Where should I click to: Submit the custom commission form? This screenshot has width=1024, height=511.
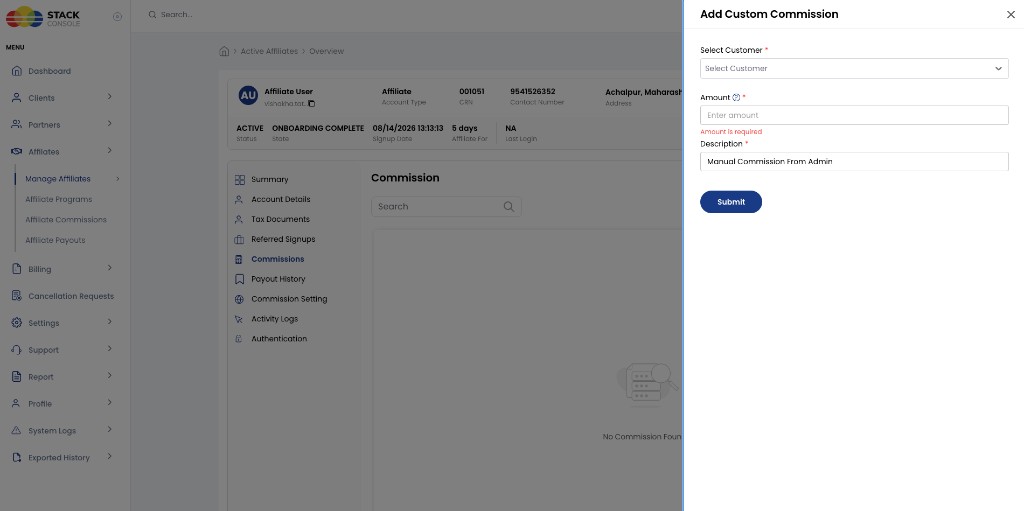pyautogui.click(x=731, y=202)
